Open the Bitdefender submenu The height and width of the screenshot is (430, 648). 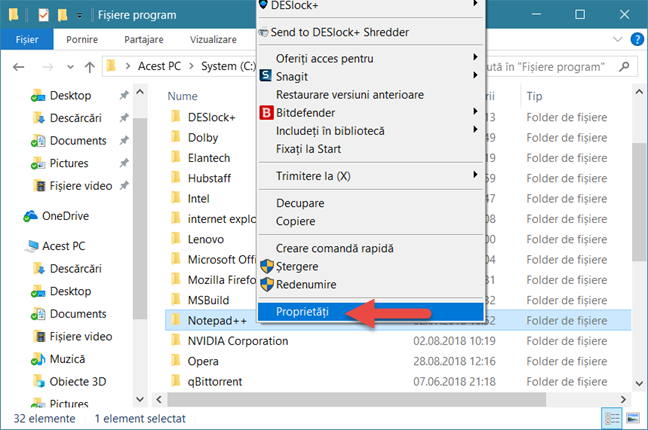pyautogui.click(x=371, y=112)
